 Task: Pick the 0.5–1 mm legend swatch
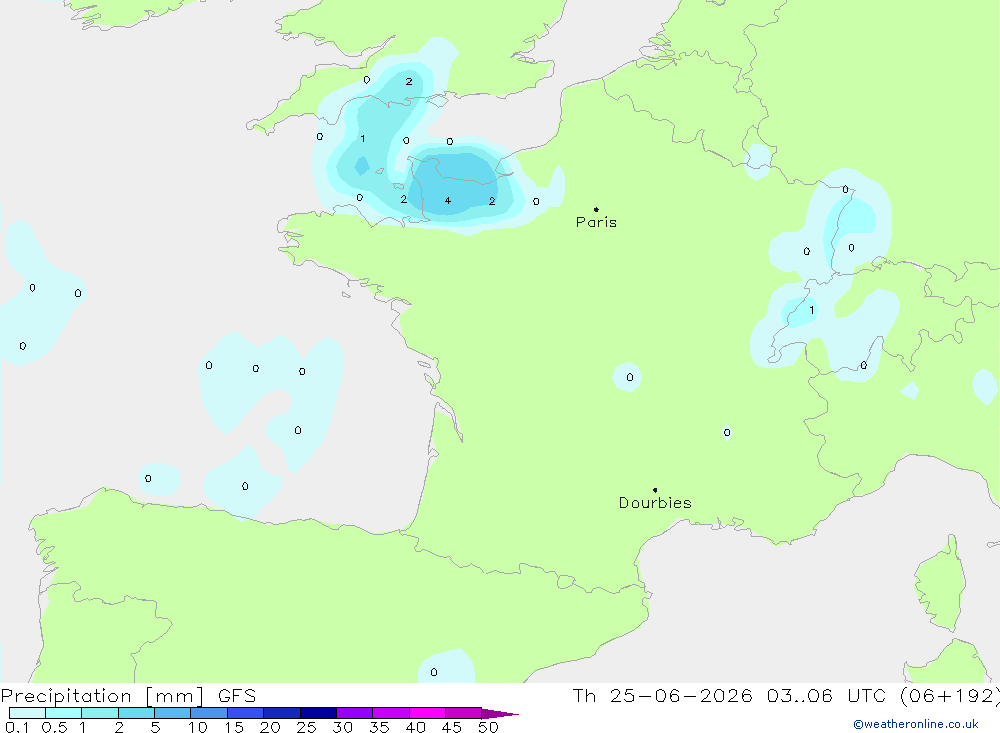pyautogui.click(x=64, y=713)
